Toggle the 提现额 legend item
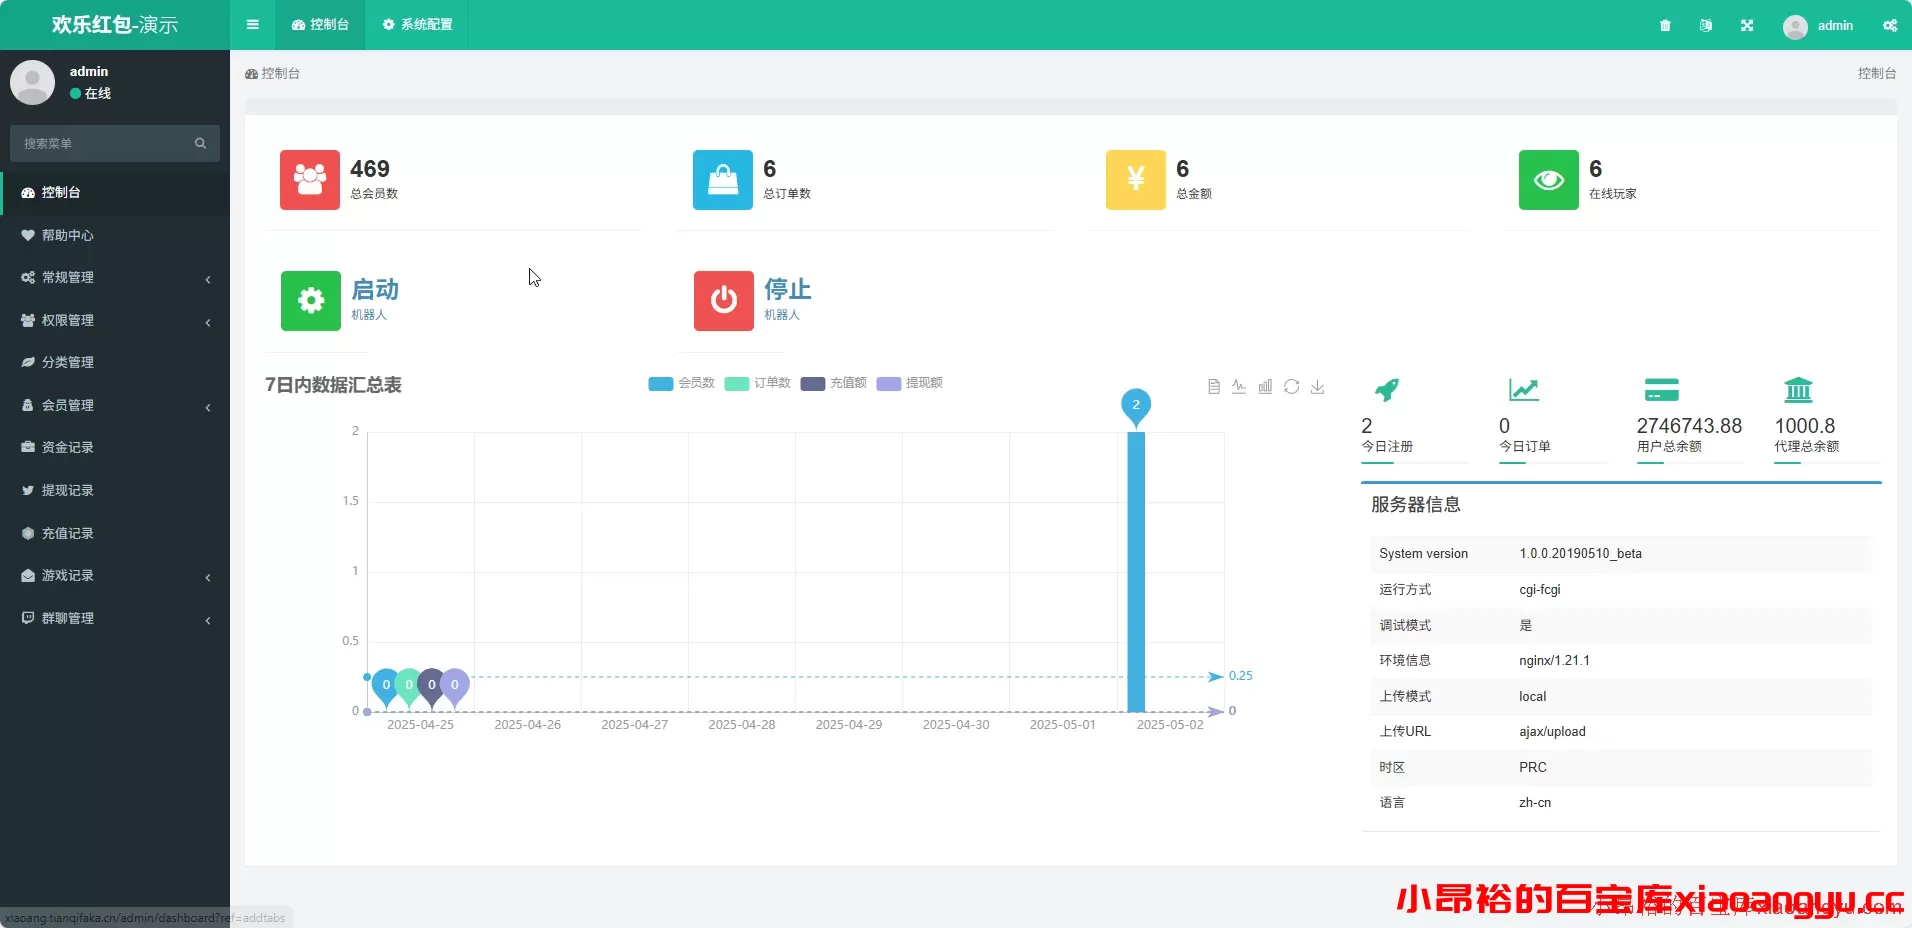The height and width of the screenshot is (928, 1912). click(x=910, y=383)
